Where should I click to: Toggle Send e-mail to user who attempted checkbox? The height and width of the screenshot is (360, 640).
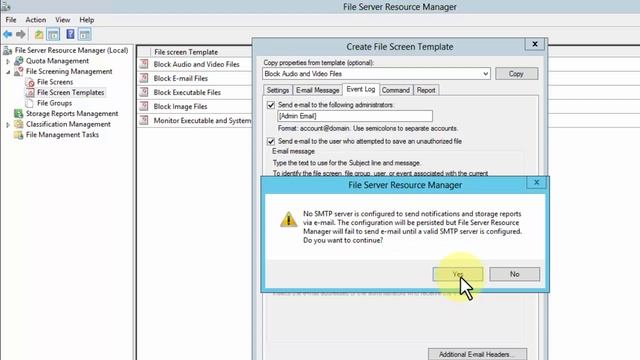[271, 141]
